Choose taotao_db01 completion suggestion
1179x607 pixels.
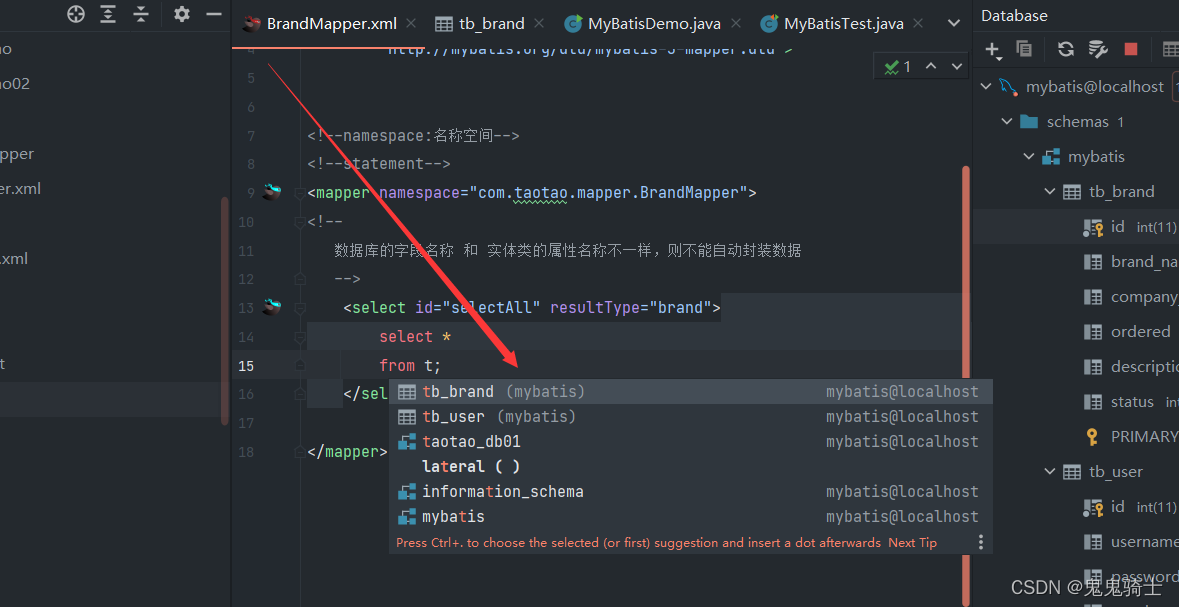(x=690, y=441)
